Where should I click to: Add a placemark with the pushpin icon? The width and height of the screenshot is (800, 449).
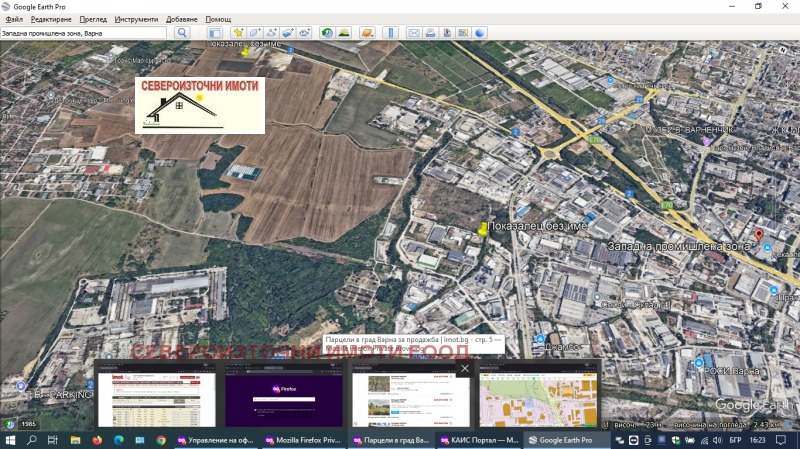pyautogui.click(x=238, y=33)
